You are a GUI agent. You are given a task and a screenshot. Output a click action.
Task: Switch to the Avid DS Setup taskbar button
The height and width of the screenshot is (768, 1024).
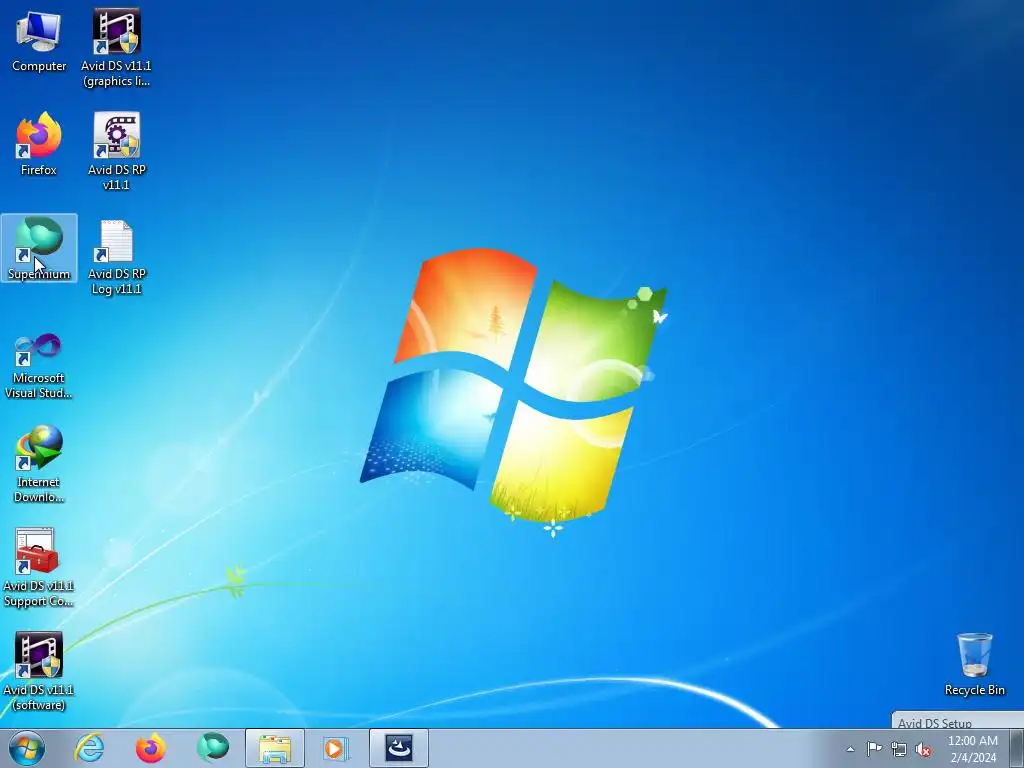pos(399,748)
